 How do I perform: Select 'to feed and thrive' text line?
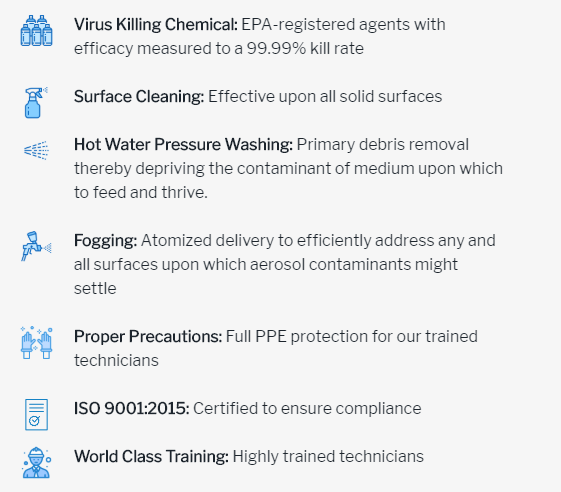(141, 193)
